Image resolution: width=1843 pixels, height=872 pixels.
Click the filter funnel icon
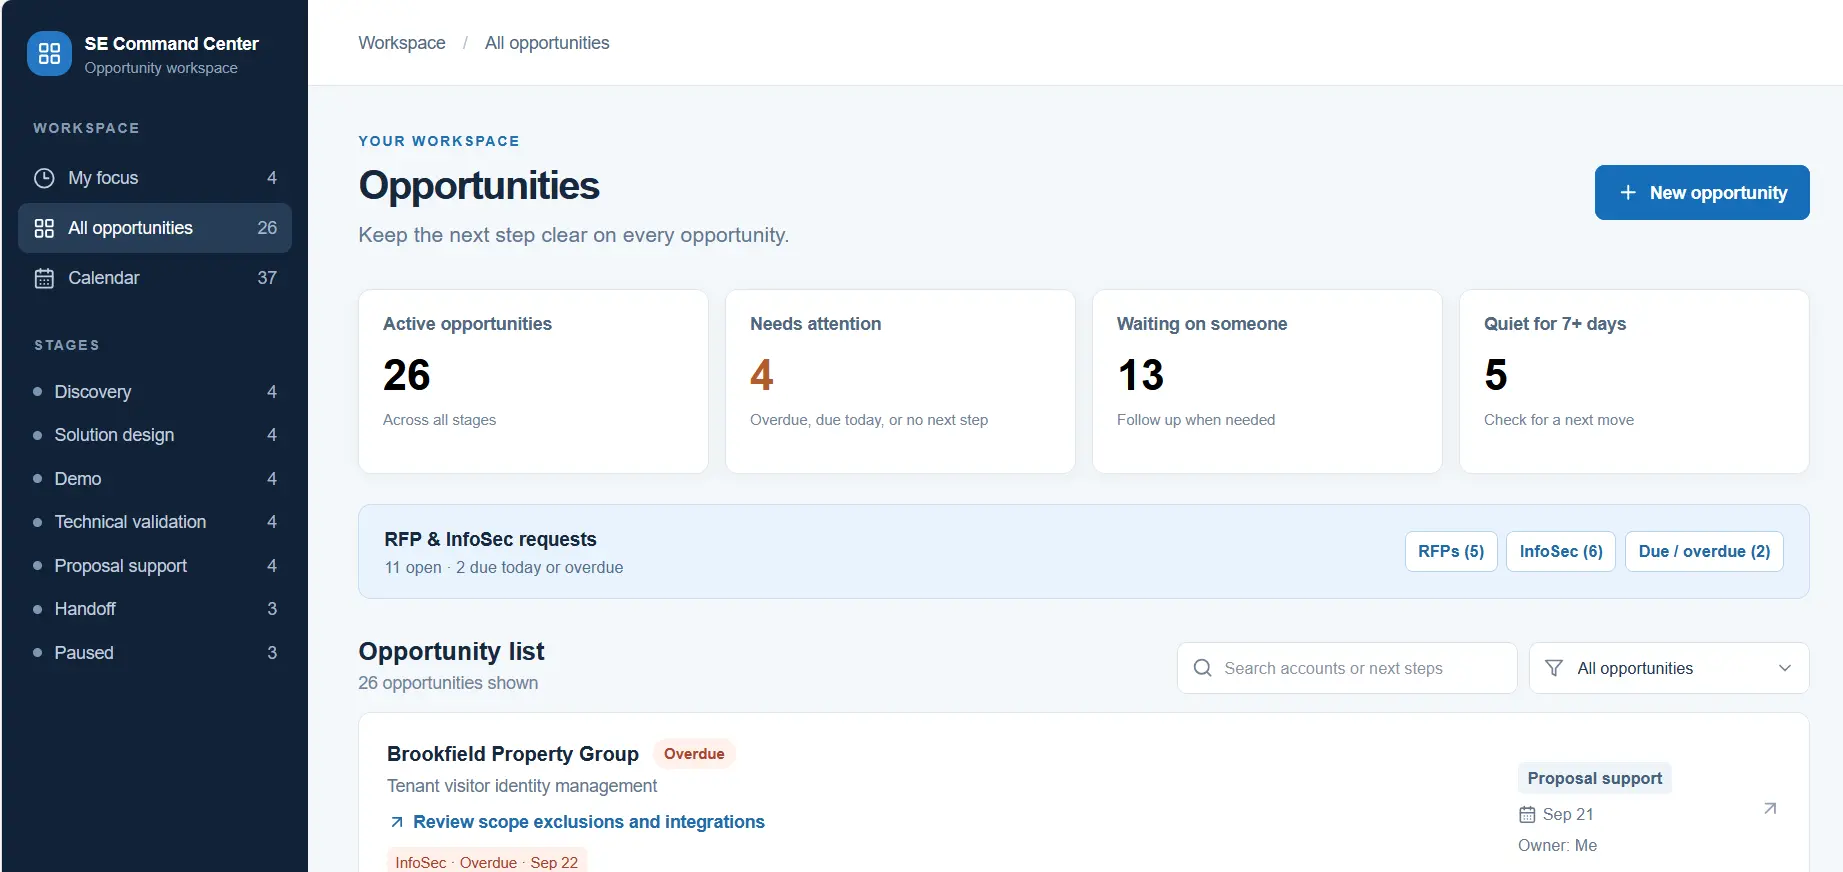click(x=1554, y=668)
